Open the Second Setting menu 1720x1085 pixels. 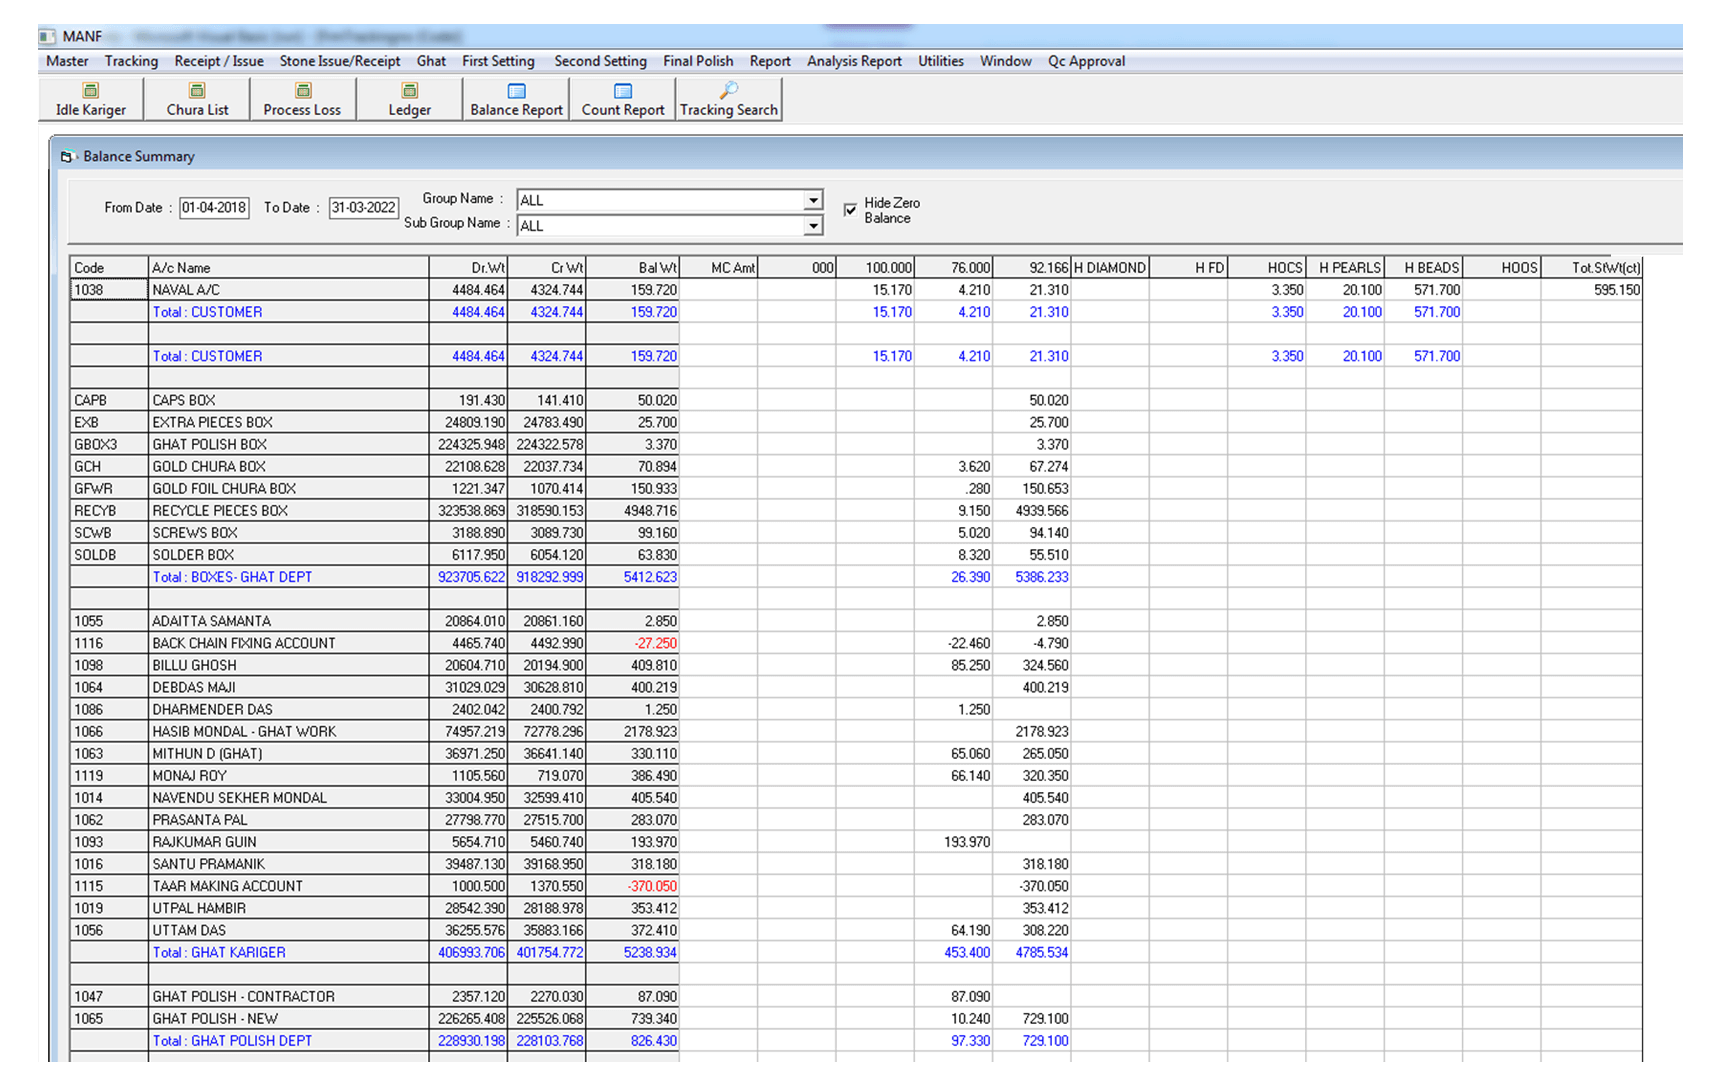[x=600, y=61]
